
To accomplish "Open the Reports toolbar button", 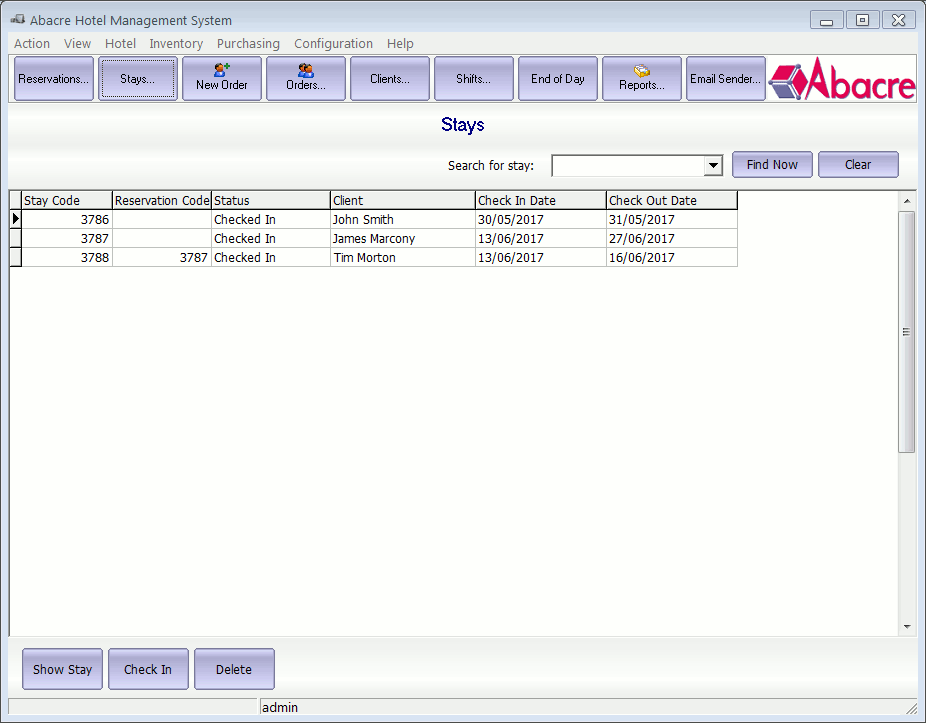I will (642, 79).
